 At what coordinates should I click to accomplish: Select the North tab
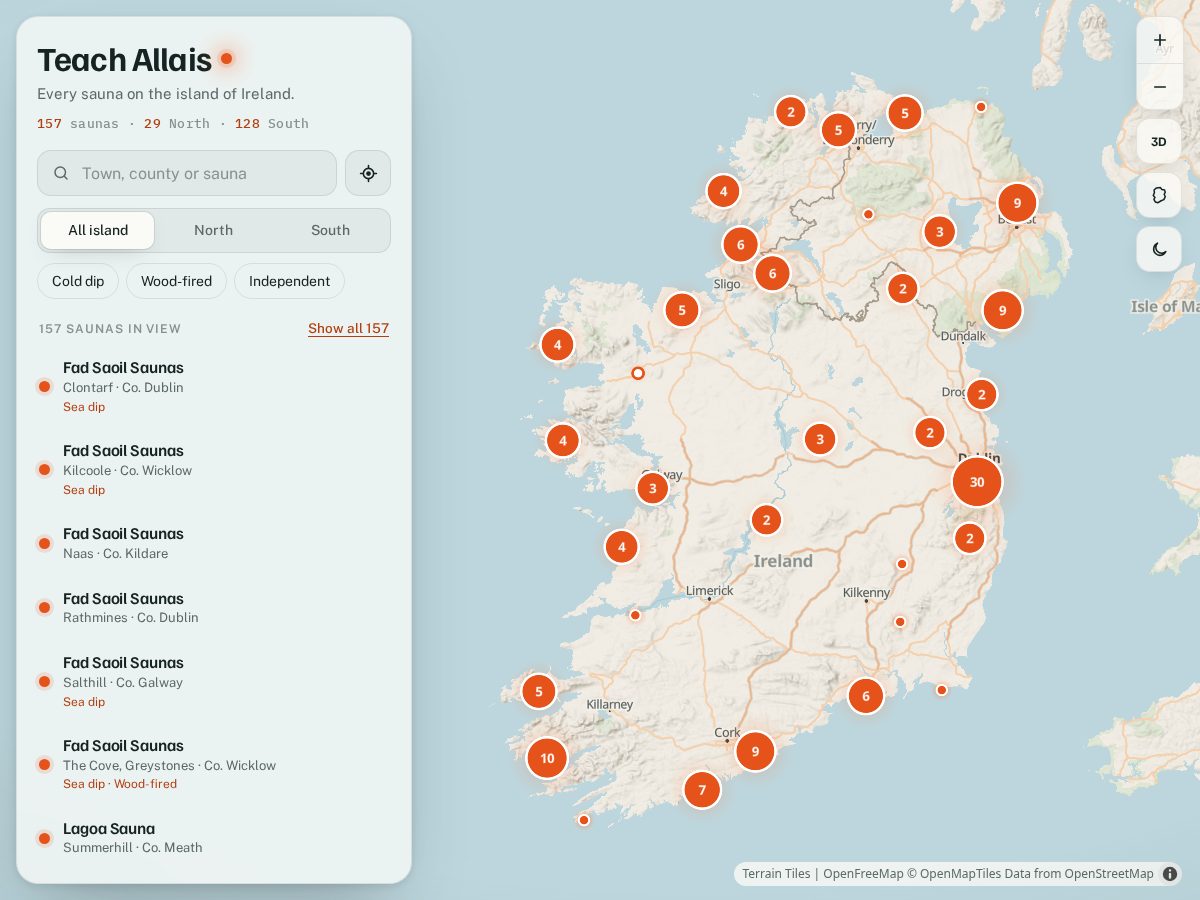point(213,230)
